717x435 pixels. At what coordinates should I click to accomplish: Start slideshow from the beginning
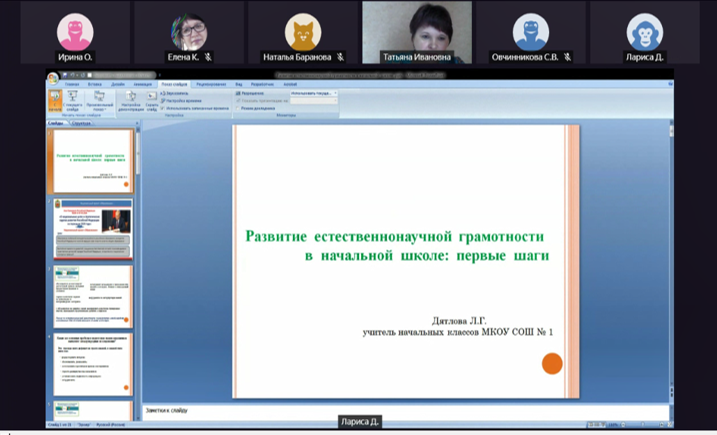click(x=55, y=102)
